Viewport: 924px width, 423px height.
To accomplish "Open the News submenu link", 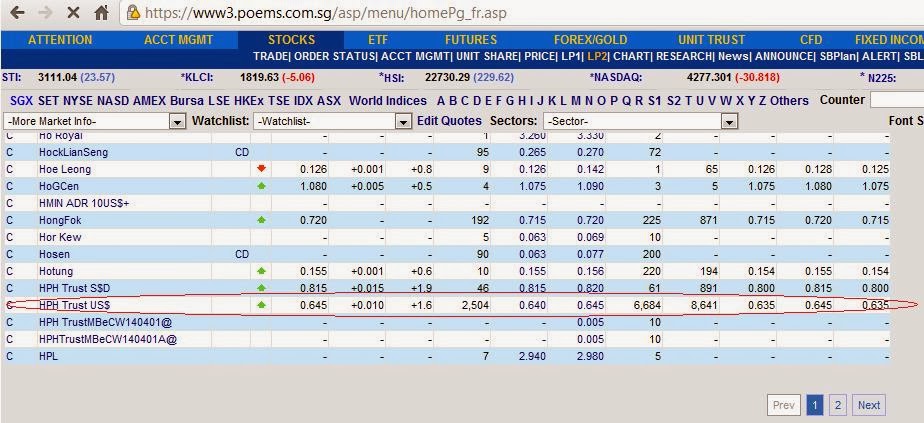I will pyautogui.click(x=733, y=57).
